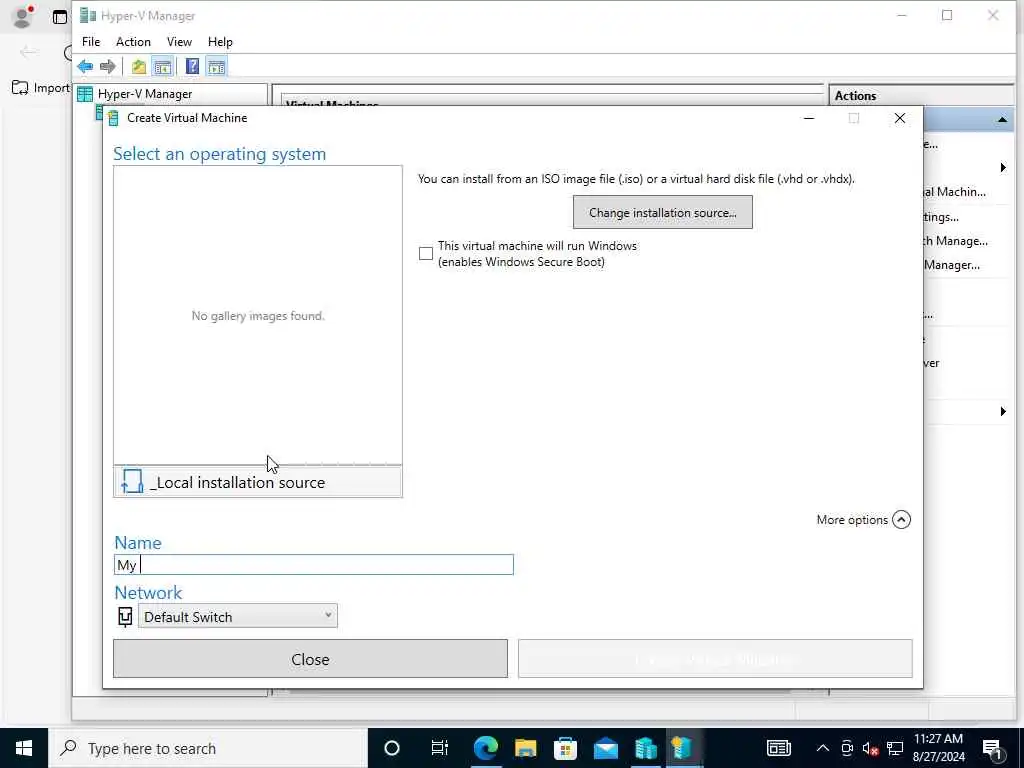
Task: Open Mail app from the taskbar
Action: click(x=606, y=748)
